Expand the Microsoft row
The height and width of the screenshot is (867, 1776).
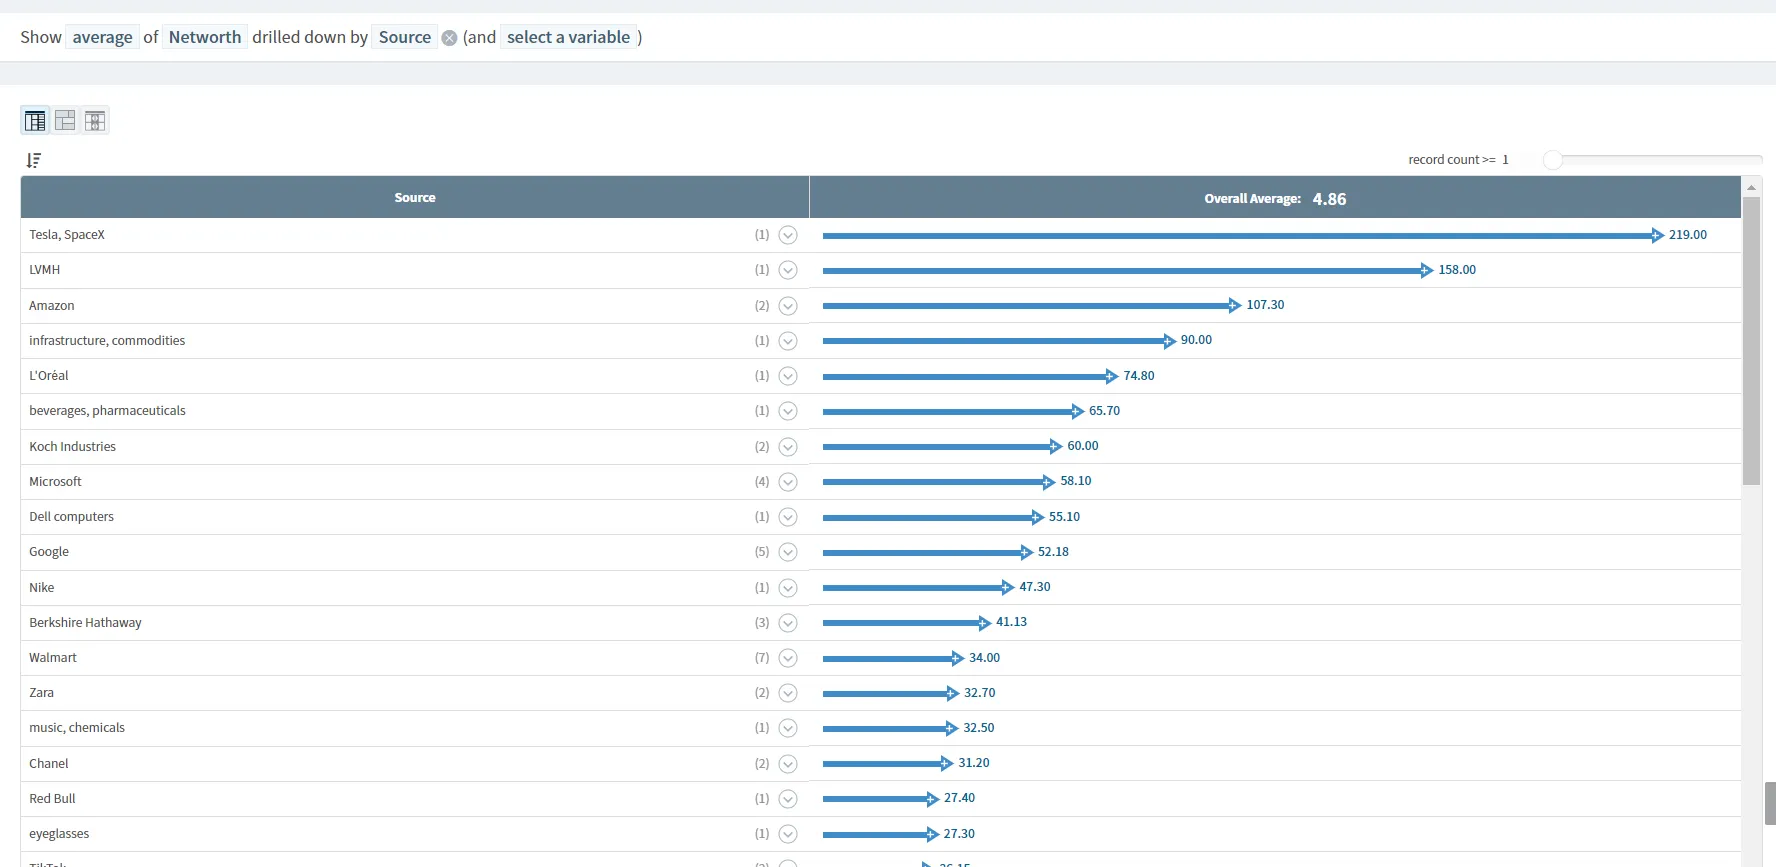(788, 482)
